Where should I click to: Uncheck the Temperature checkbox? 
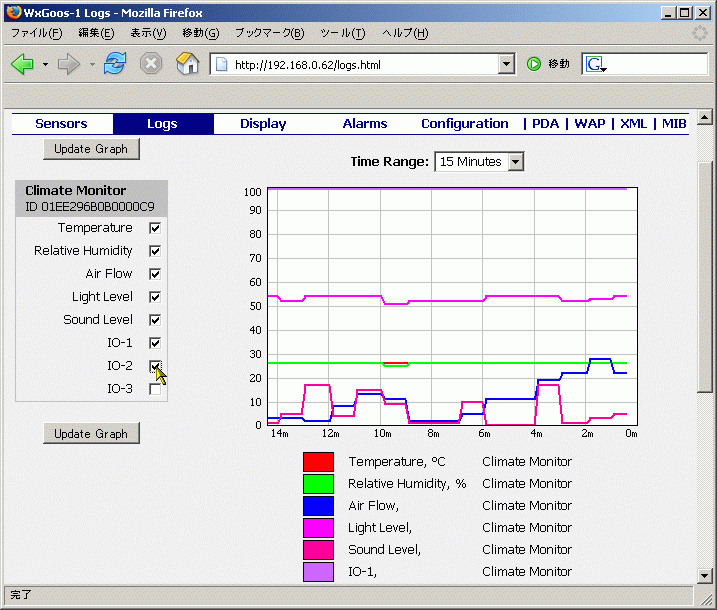(155, 228)
